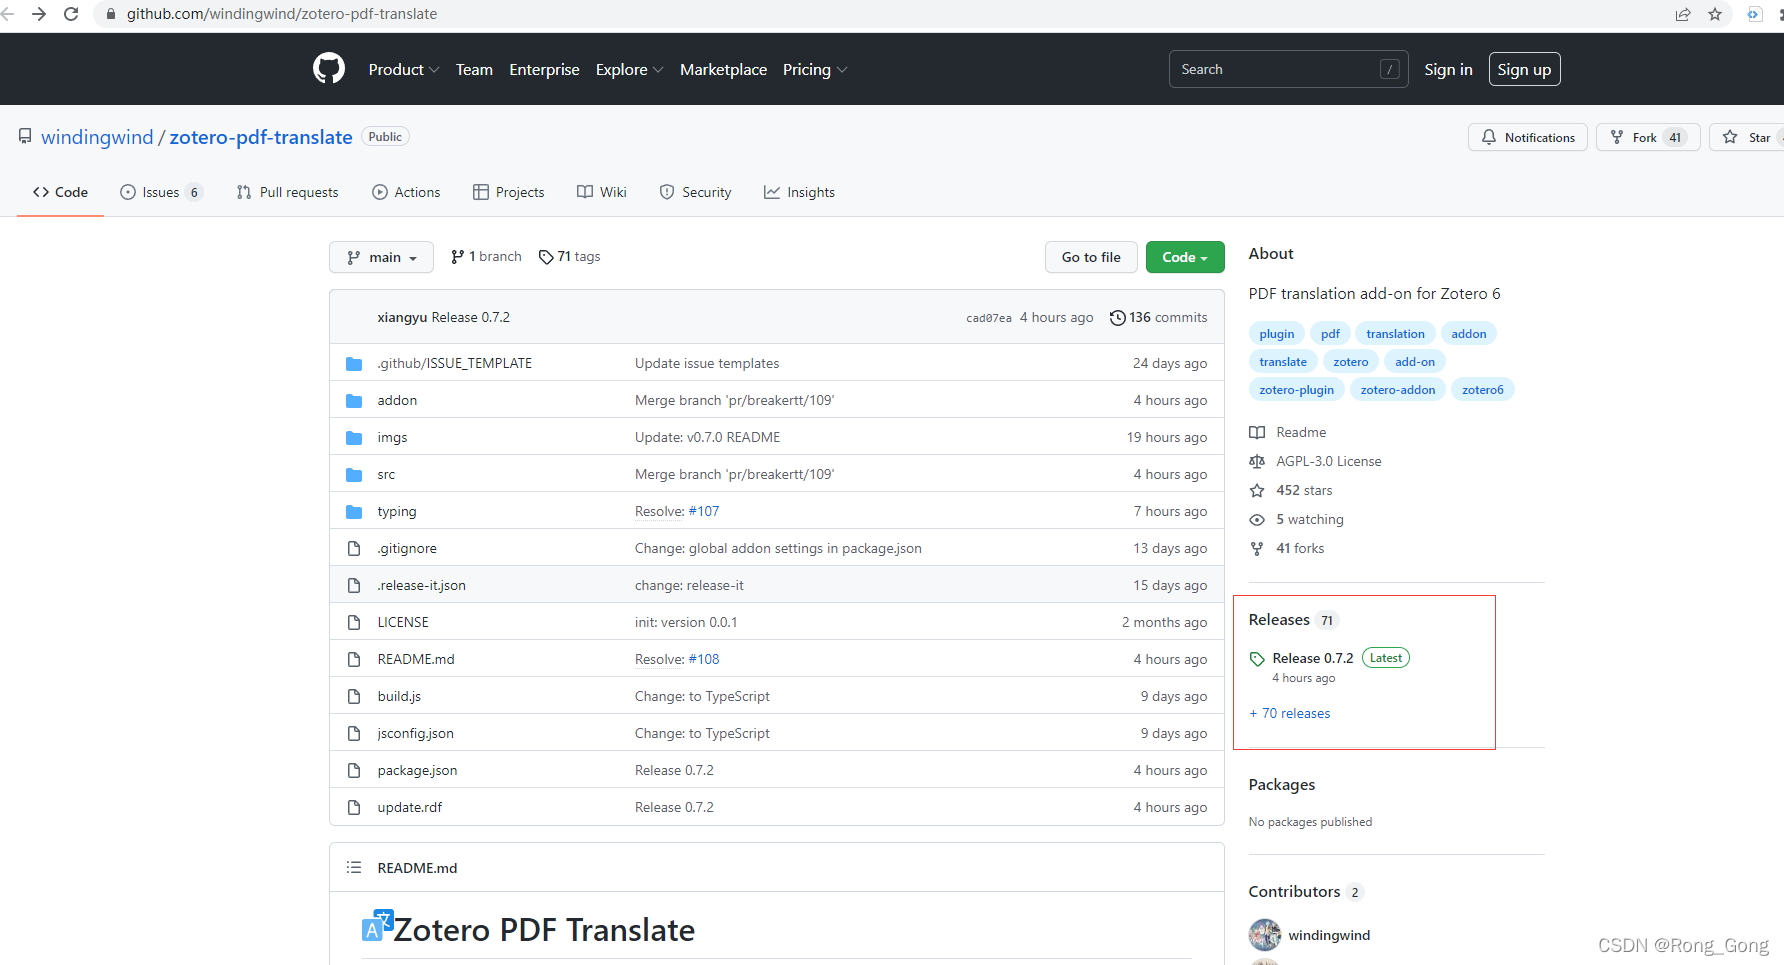Click the Go to file button
Viewport: 1784px width, 965px height.
(1091, 257)
